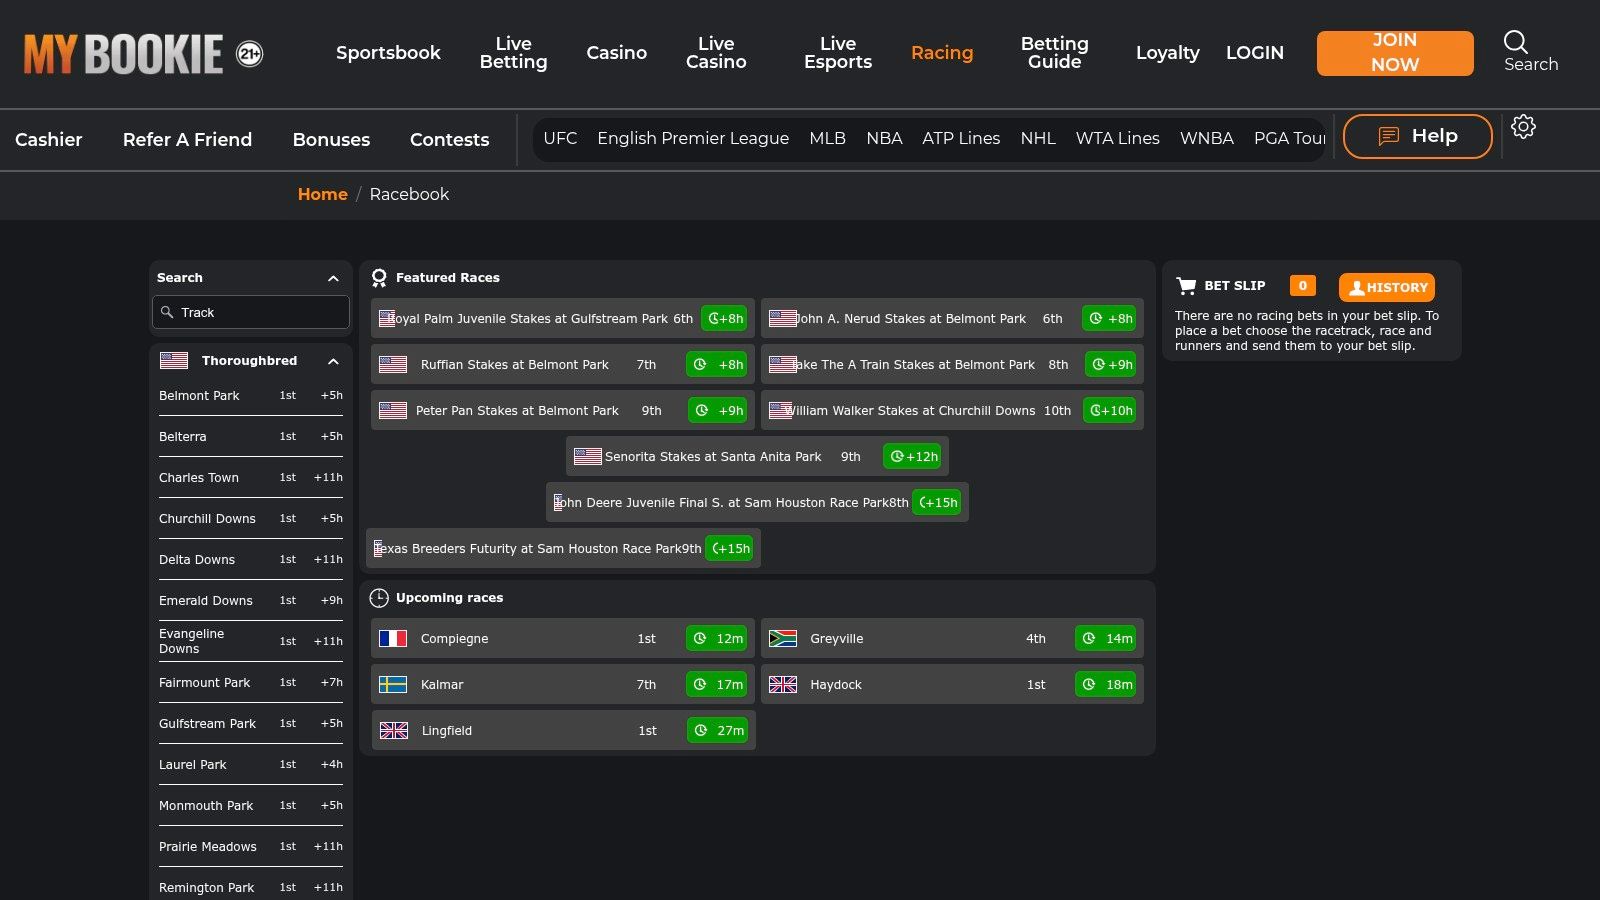This screenshot has width=1600, height=900.
Task: Click the bet slip cart icon
Action: pyautogui.click(x=1186, y=286)
